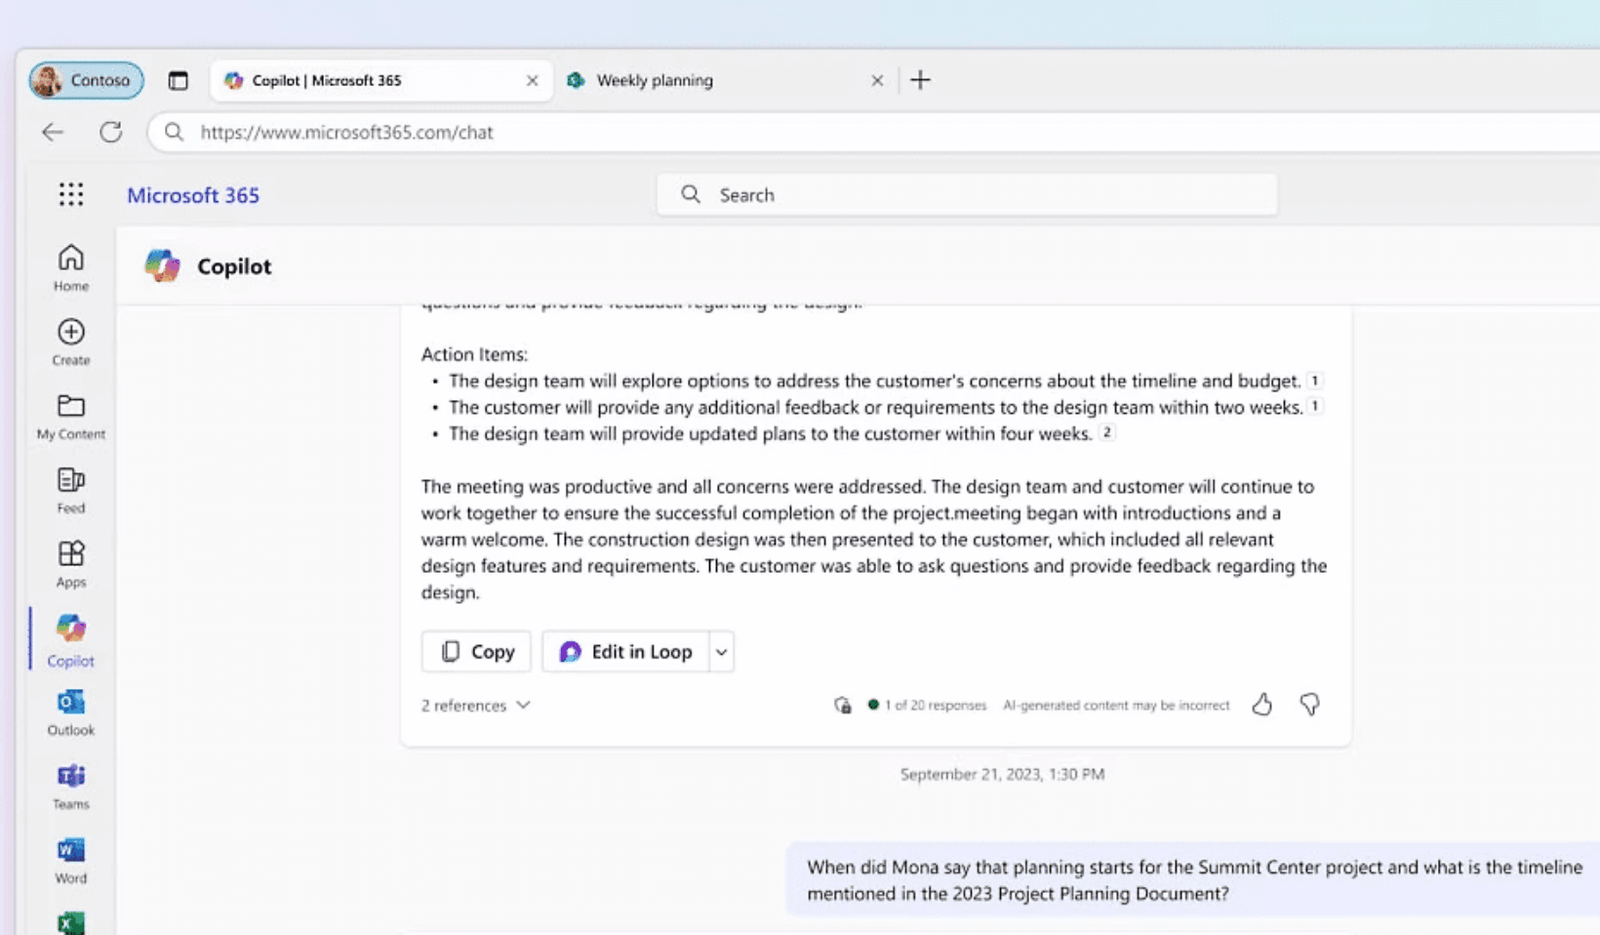The image size is (1600, 935).
Task: Click the Microsoft 365 Search box
Action: tap(967, 195)
